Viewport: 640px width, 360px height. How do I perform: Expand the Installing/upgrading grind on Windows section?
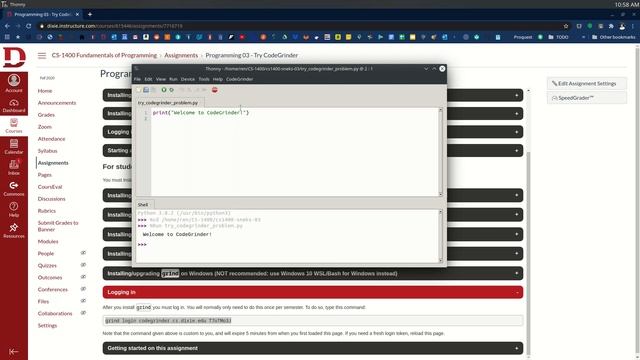click(x=313, y=273)
